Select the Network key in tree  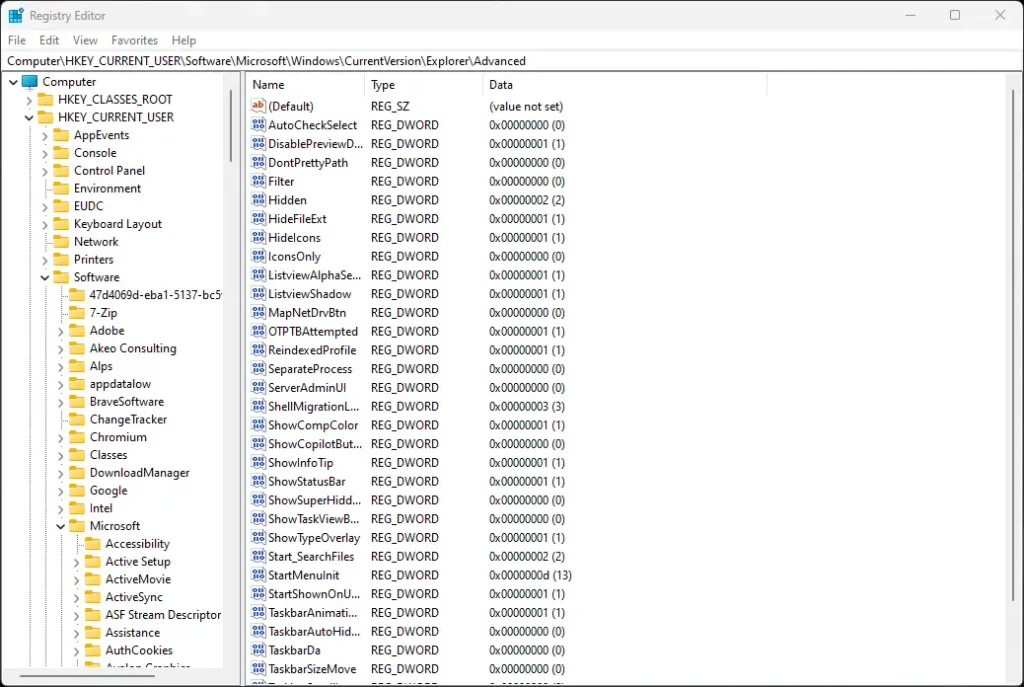[x=96, y=242]
